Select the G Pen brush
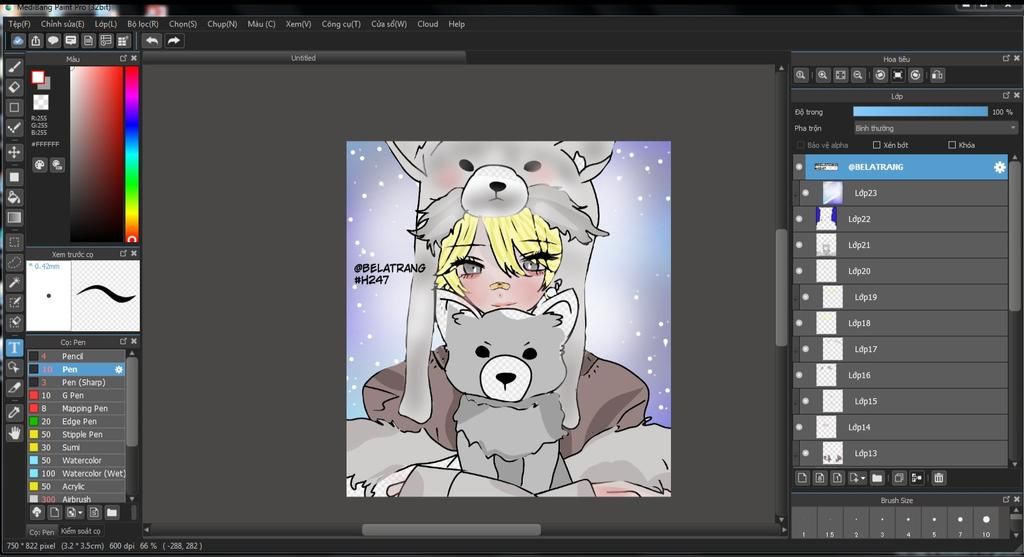The image size is (1024, 557). [x=76, y=396]
